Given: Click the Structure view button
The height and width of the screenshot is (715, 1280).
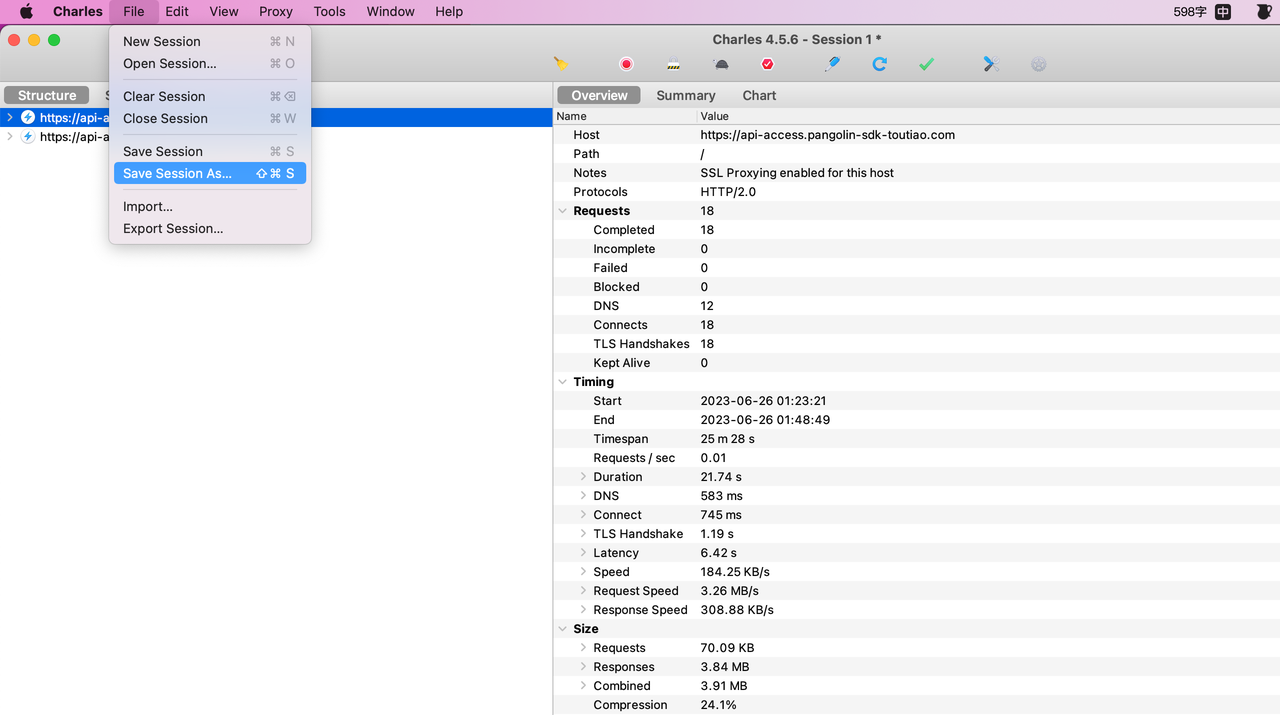Looking at the screenshot, I should point(47,96).
